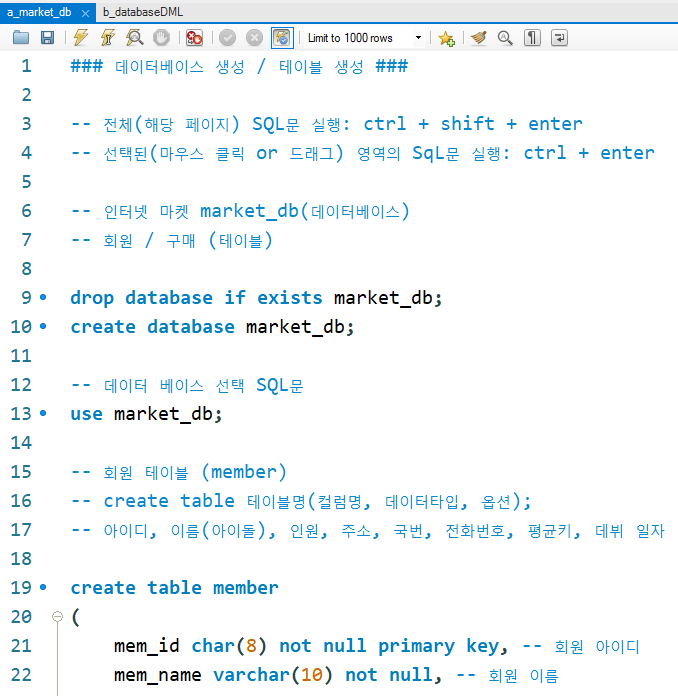Toggle word wrap with the wrap arrow icon
The height and width of the screenshot is (696, 678).
coord(559,38)
